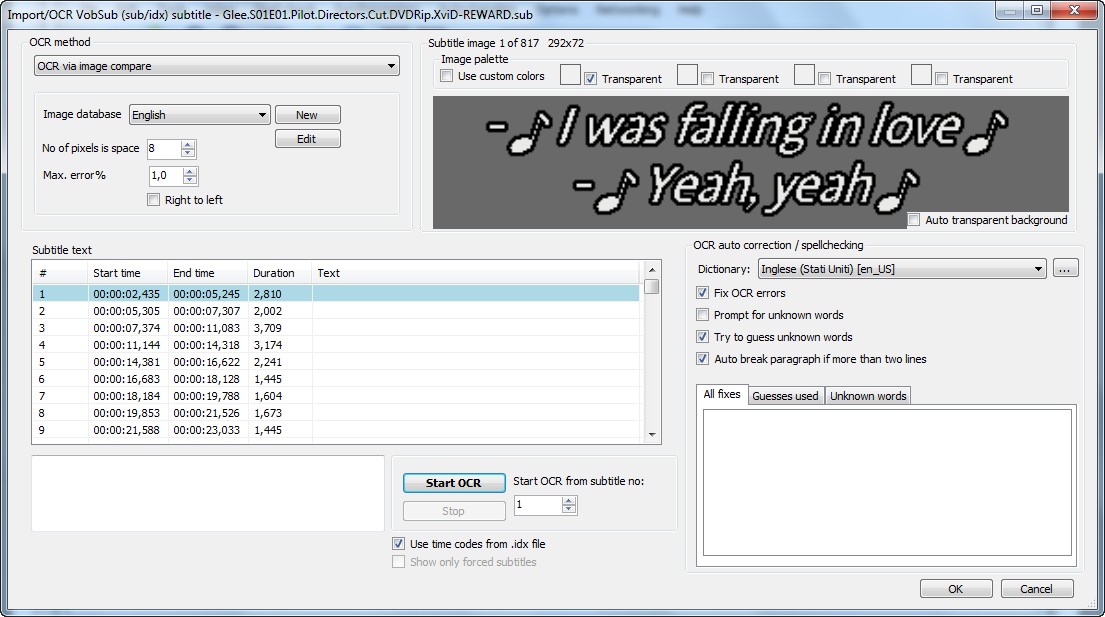Pick the fourth palette color swatch
Viewport: 1105px width, 617px height.
coord(921,75)
